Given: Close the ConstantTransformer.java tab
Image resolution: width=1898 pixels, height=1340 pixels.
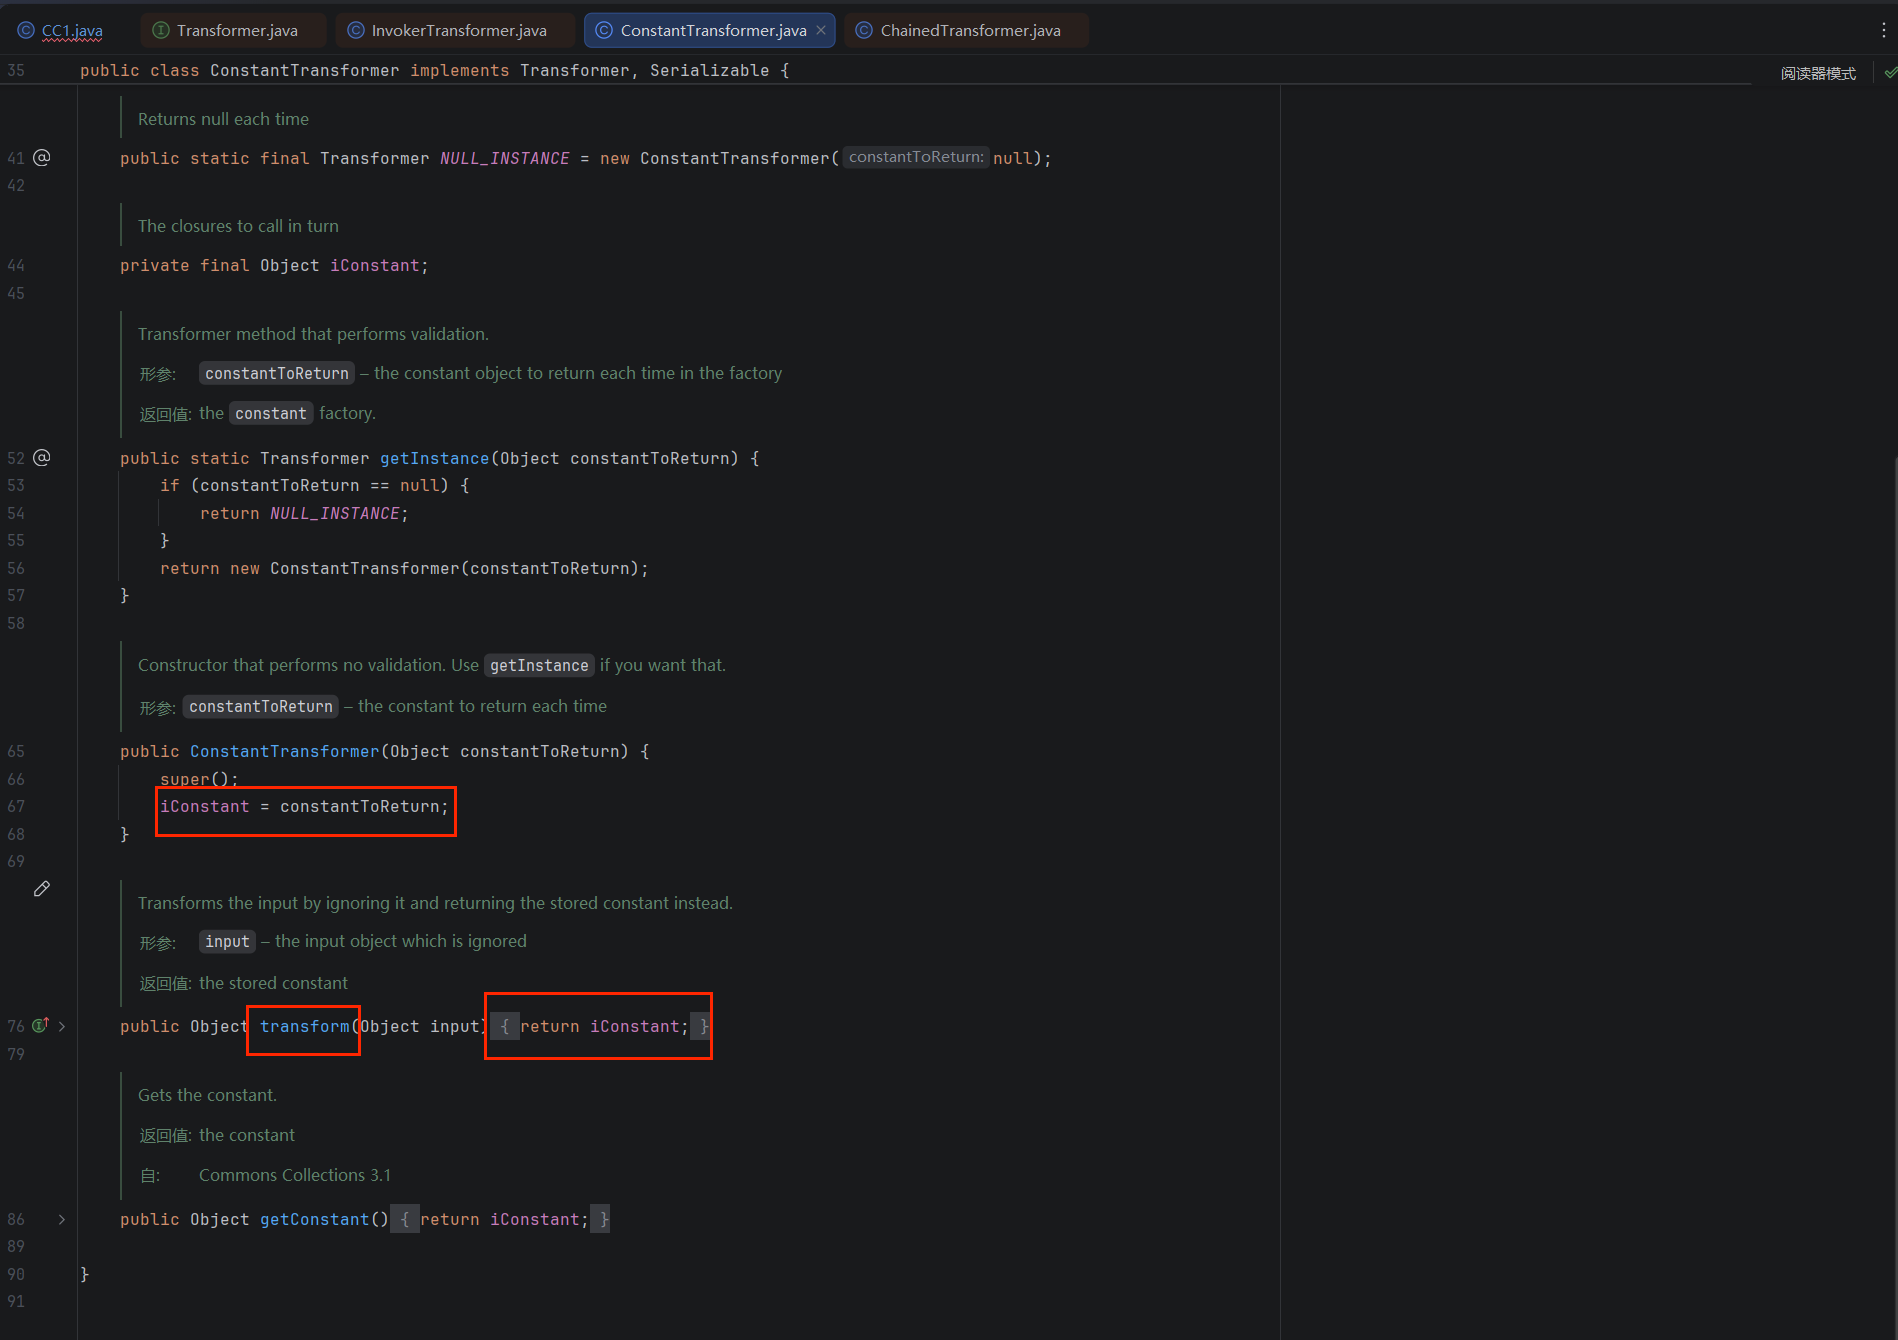Looking at the screenshot, I should (821, 30).
